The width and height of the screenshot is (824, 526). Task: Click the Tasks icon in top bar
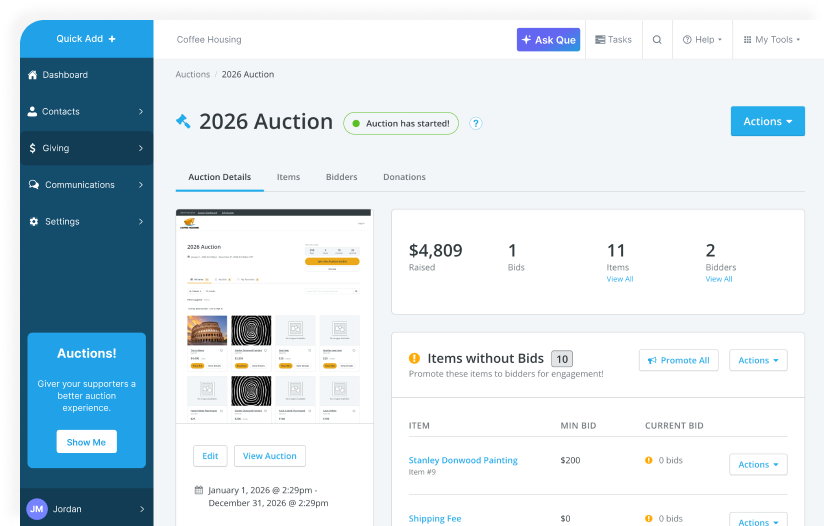click(x=601, y=40)
